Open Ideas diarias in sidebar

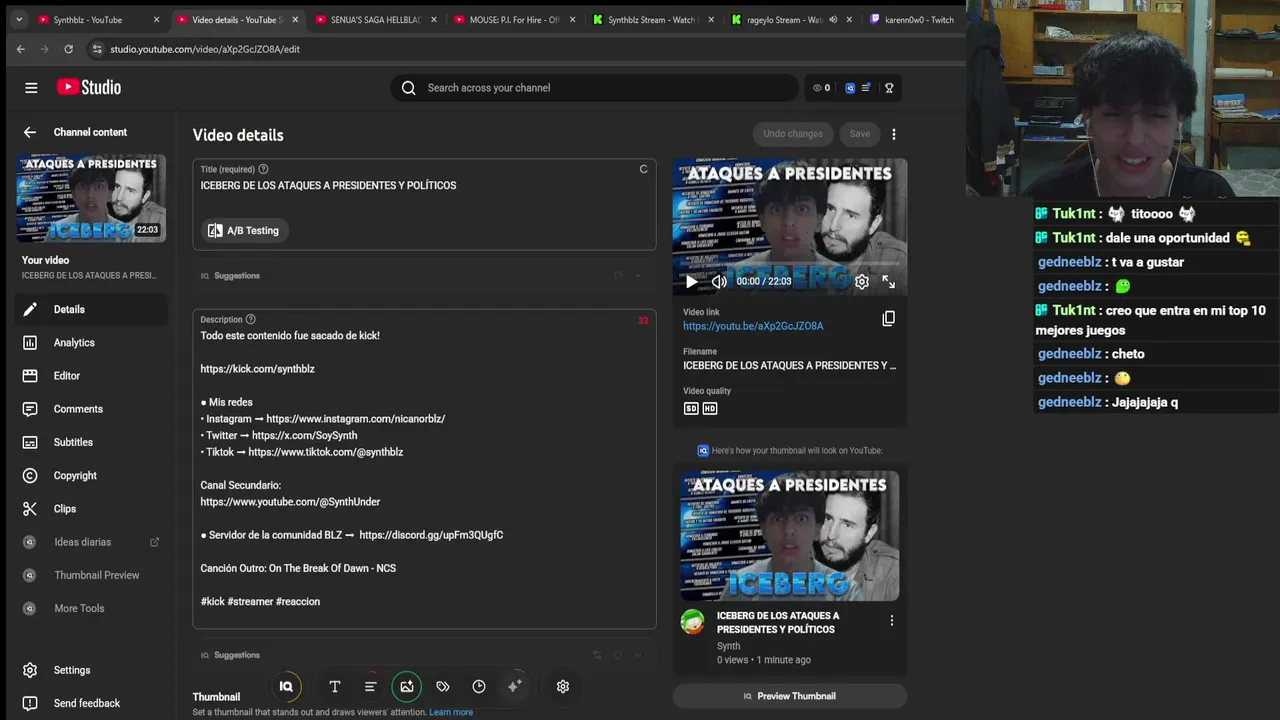click(90, 542)
